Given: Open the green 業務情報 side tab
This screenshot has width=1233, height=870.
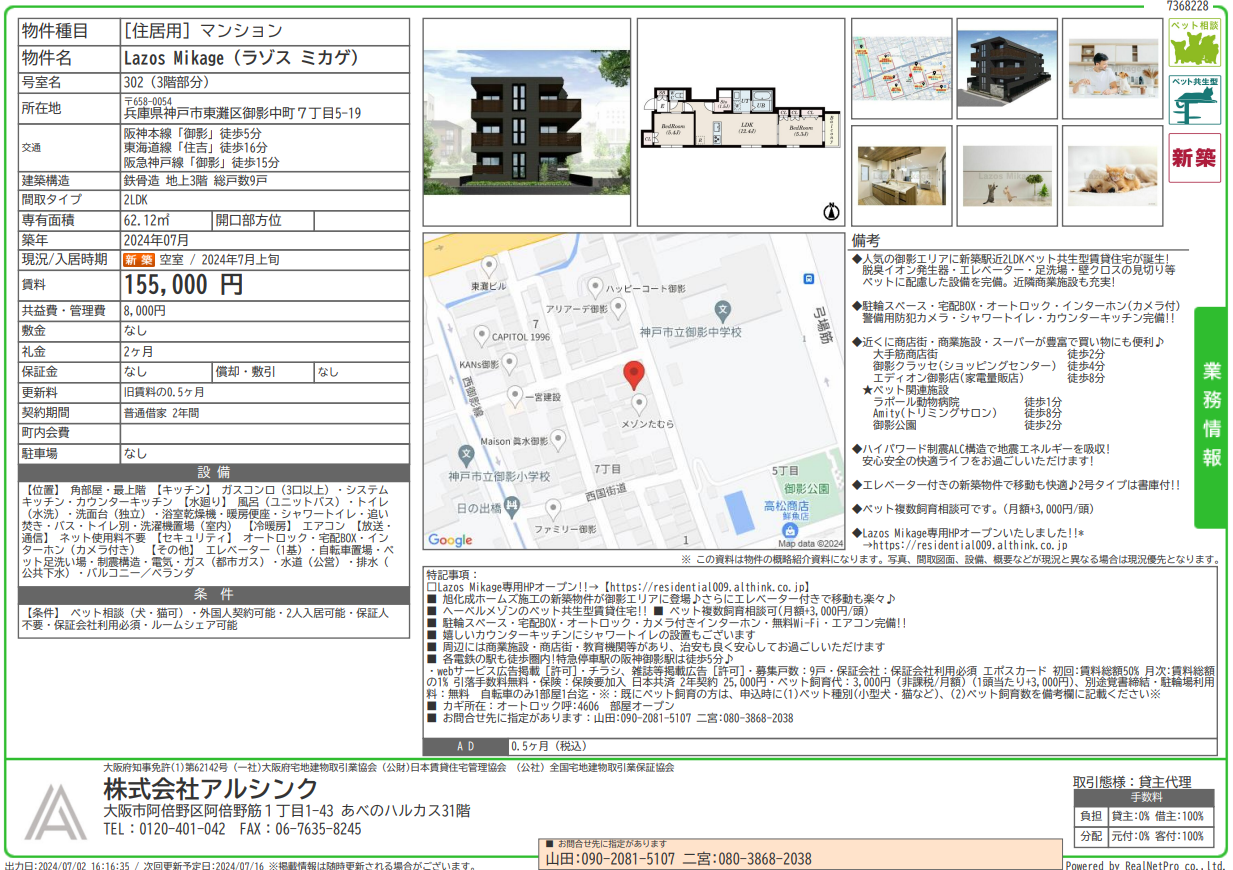Looking at the screenshot, I should (1211, 416).
